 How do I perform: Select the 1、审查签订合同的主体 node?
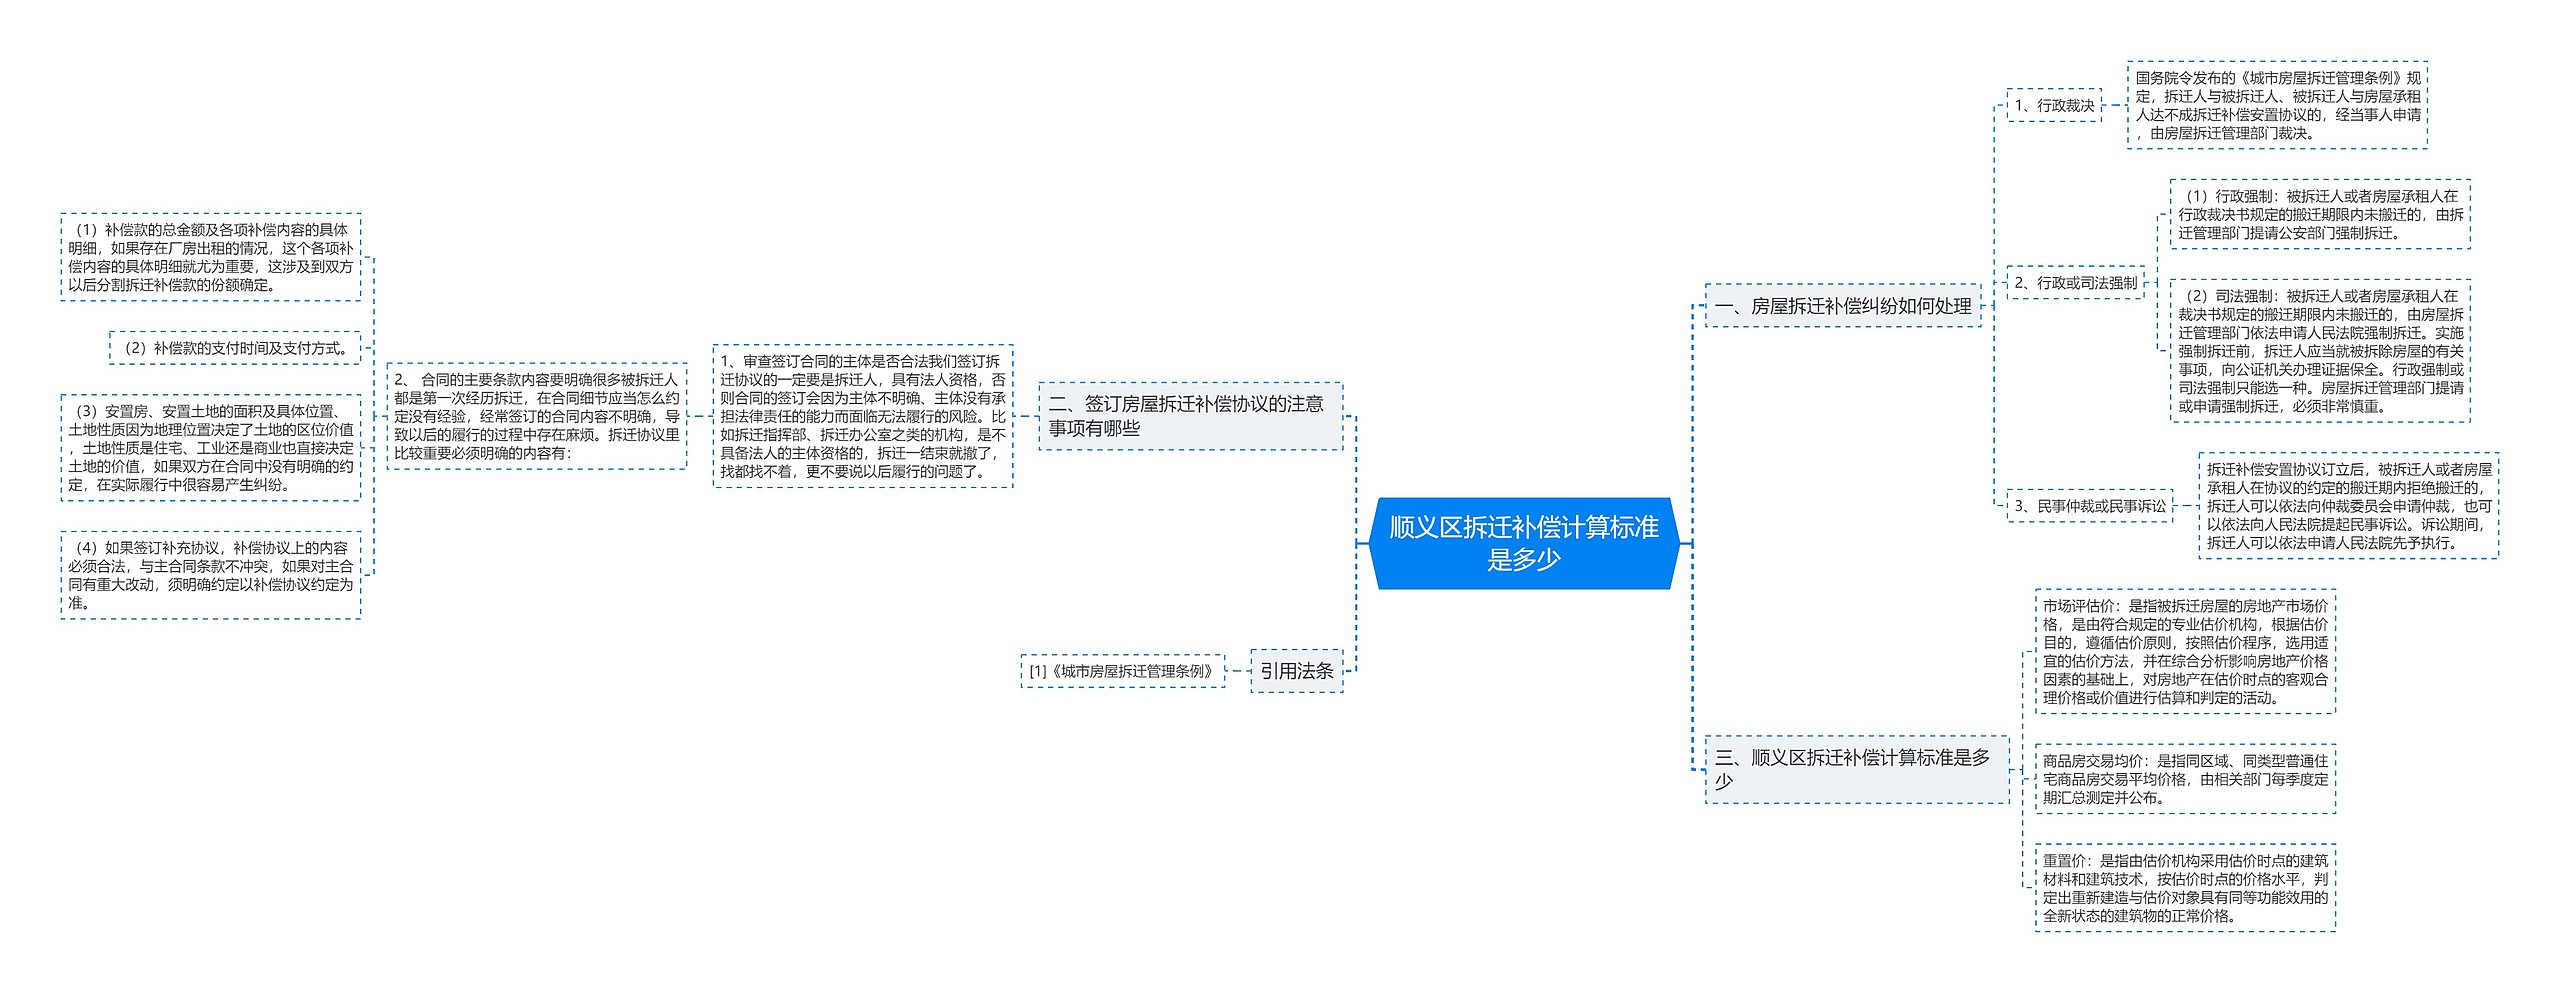[862, 416]
